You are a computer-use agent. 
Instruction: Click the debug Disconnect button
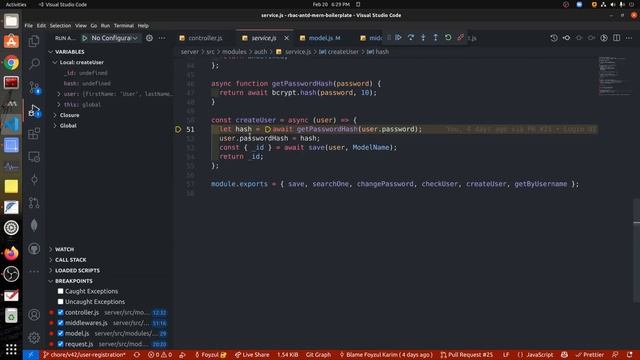pos(460,38)
